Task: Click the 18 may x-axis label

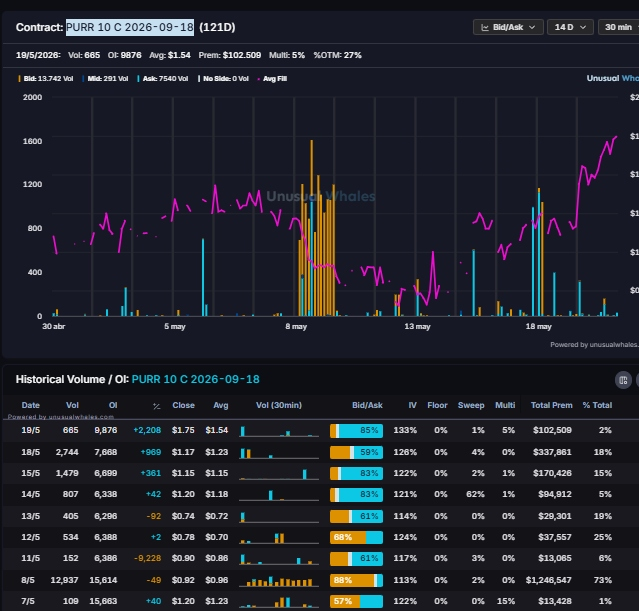Action: coord(538,326)
